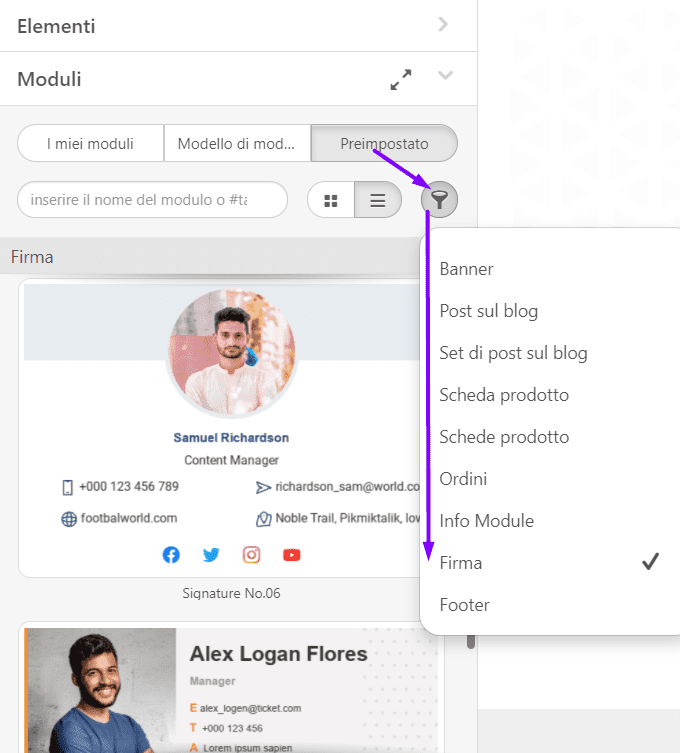Select Alex Logan Flores photo thumbnail
The height and width of the screenshot is (753, 680).
click(x=102, y=691)
